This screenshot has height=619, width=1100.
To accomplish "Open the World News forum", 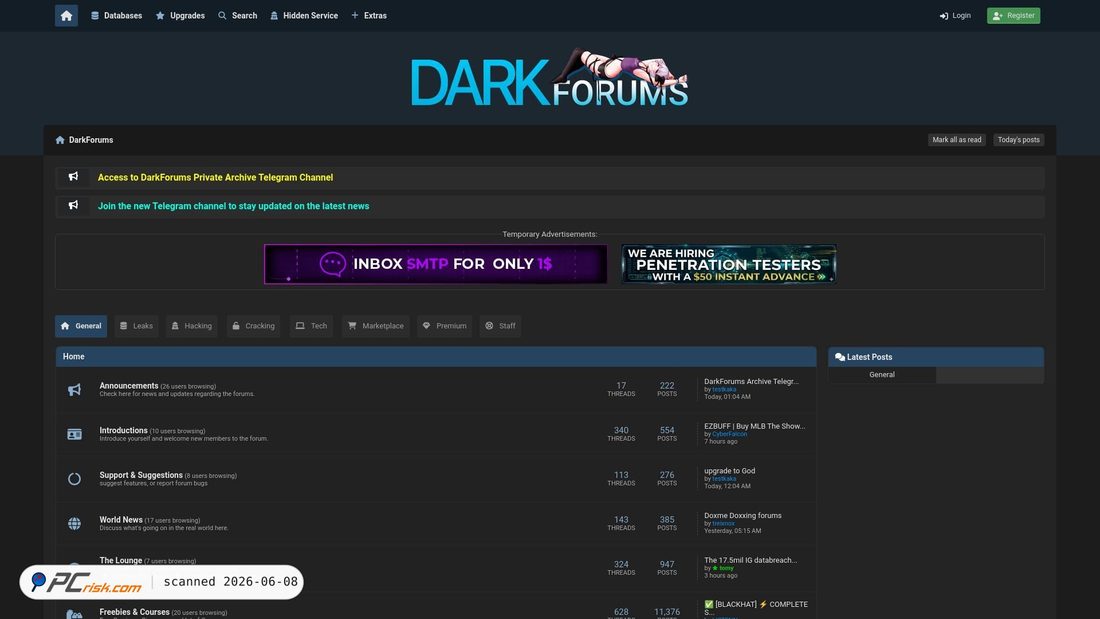I will coord(121,520).
